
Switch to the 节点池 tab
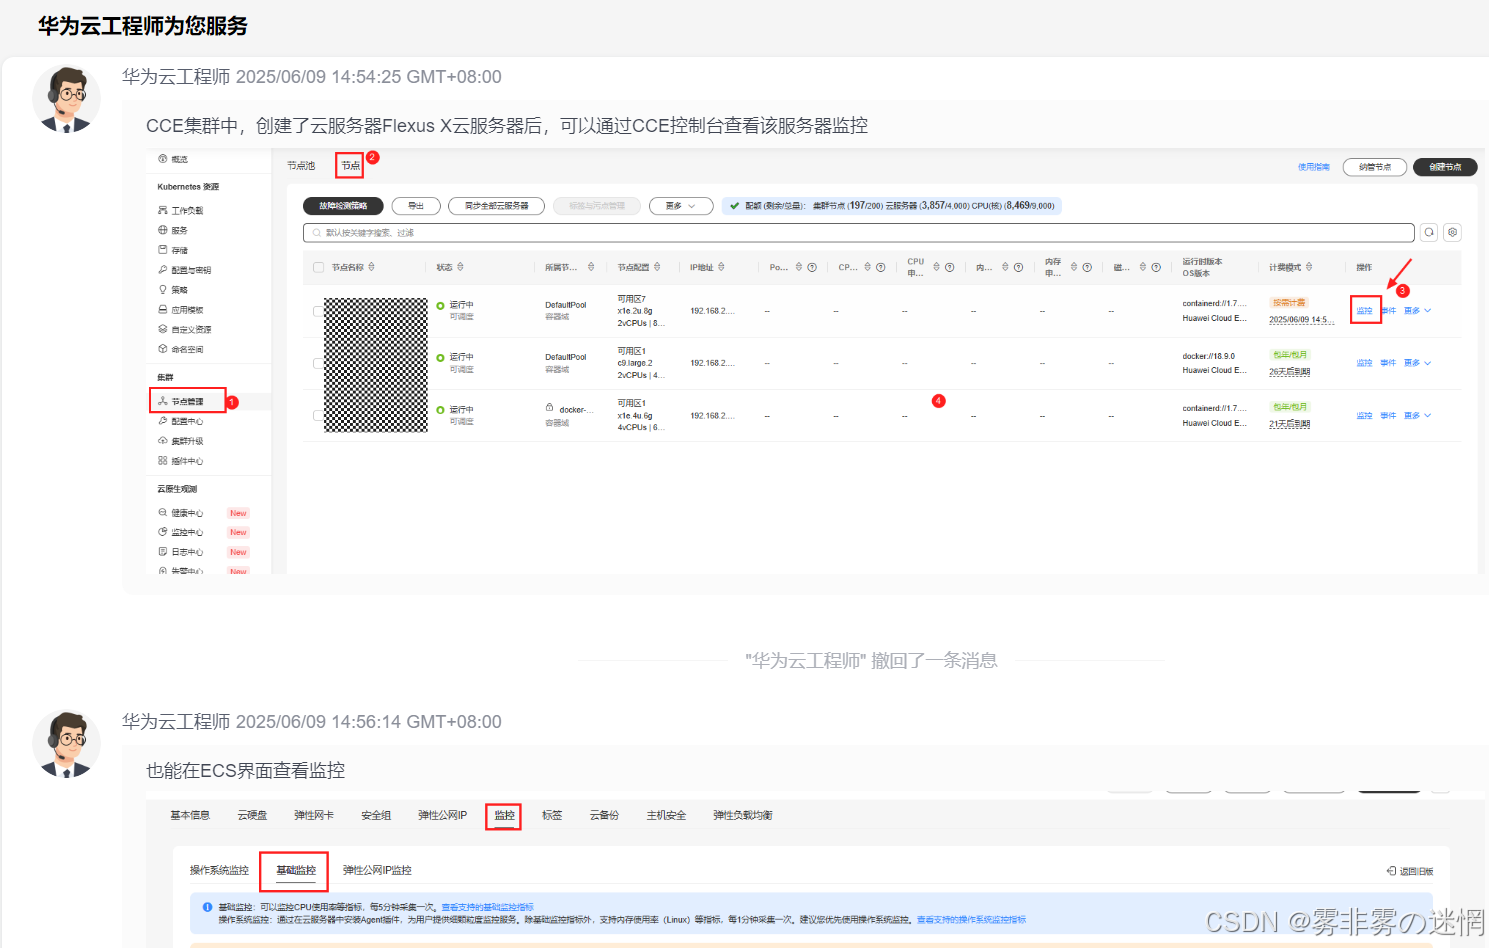point(301,166)
